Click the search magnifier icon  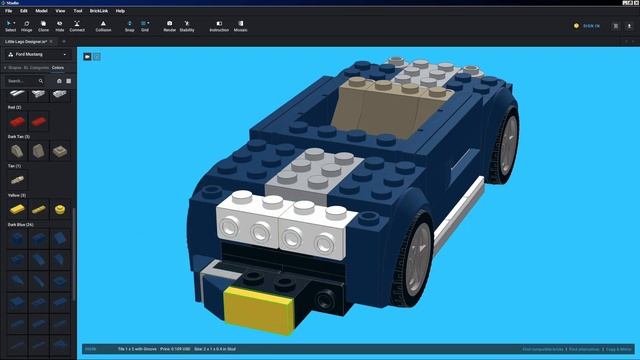[41, 81]
